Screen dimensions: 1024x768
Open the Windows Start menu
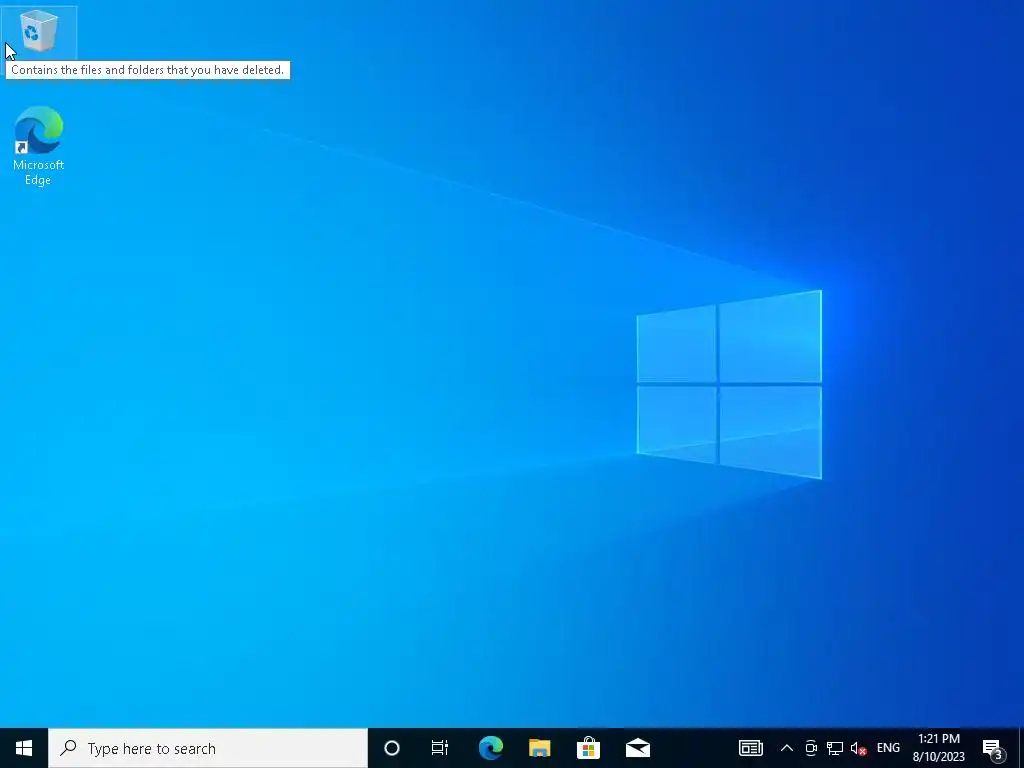[24, 748]
